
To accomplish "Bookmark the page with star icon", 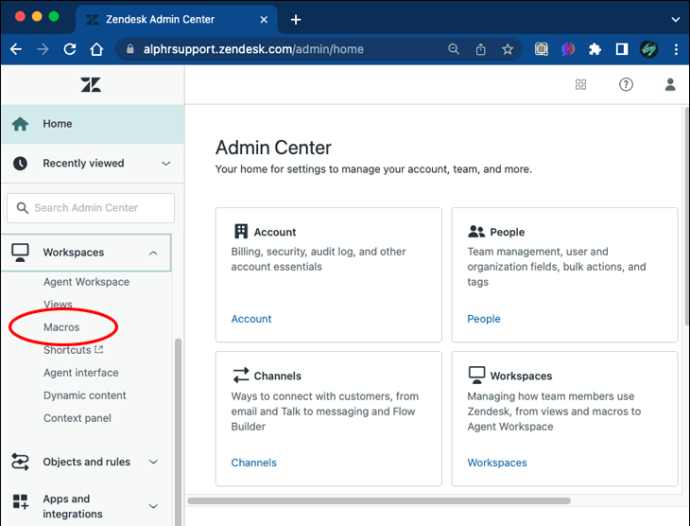I will [507, 49].
